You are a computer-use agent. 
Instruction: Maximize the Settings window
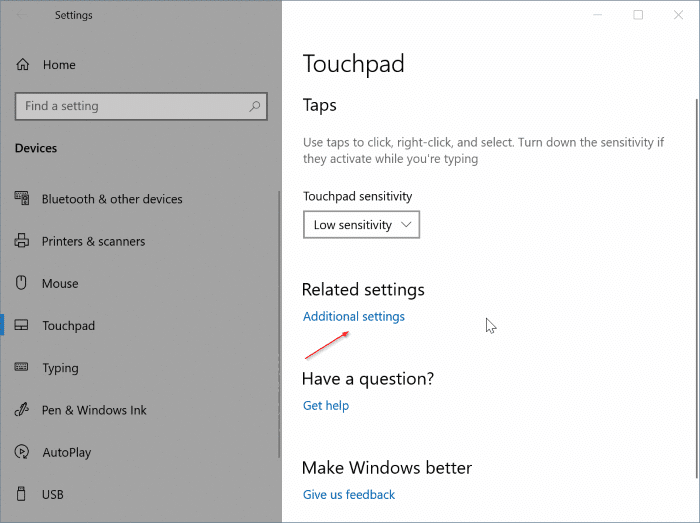tap(638, 15)
